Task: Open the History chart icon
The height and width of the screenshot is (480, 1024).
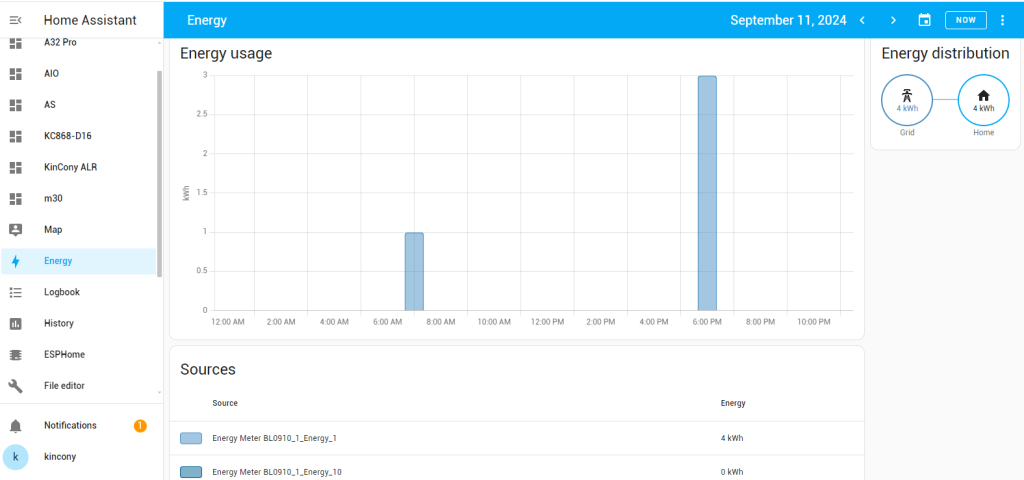Action: pos(15,323)
